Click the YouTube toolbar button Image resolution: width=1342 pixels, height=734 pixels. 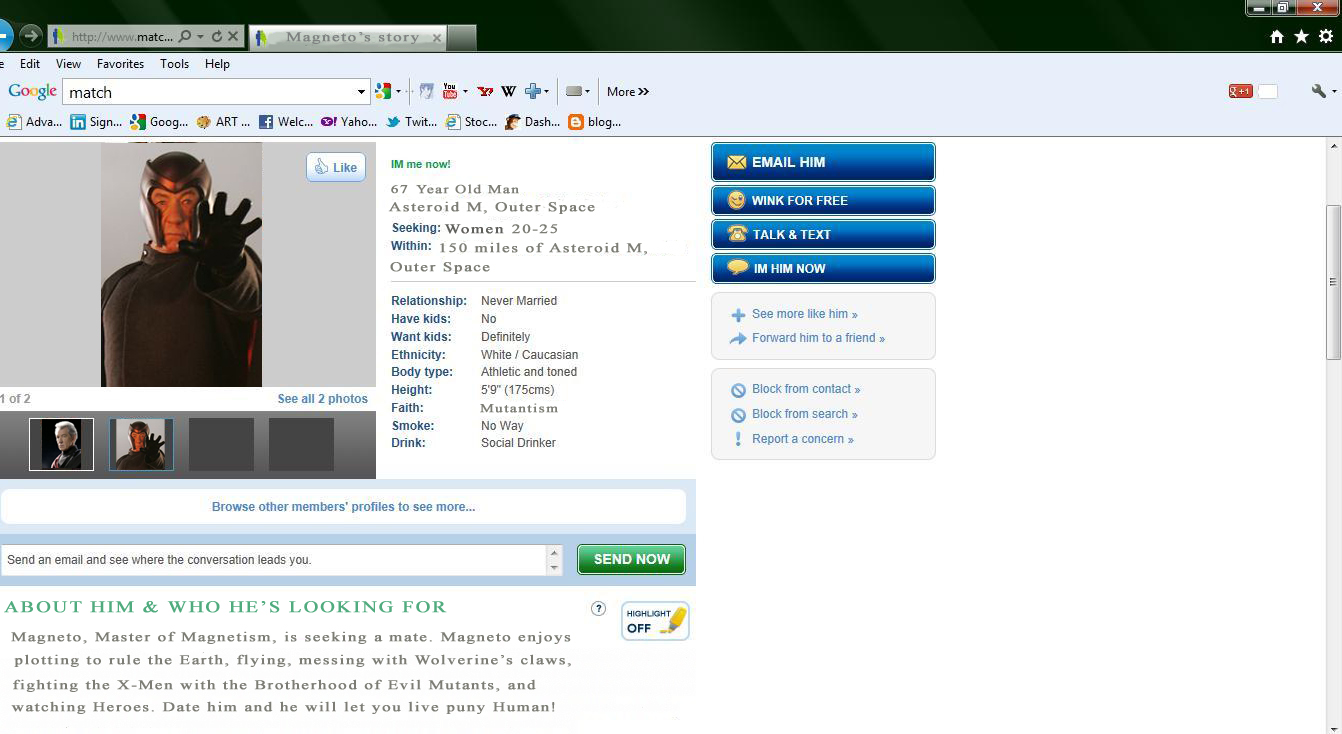pos(449,91)
